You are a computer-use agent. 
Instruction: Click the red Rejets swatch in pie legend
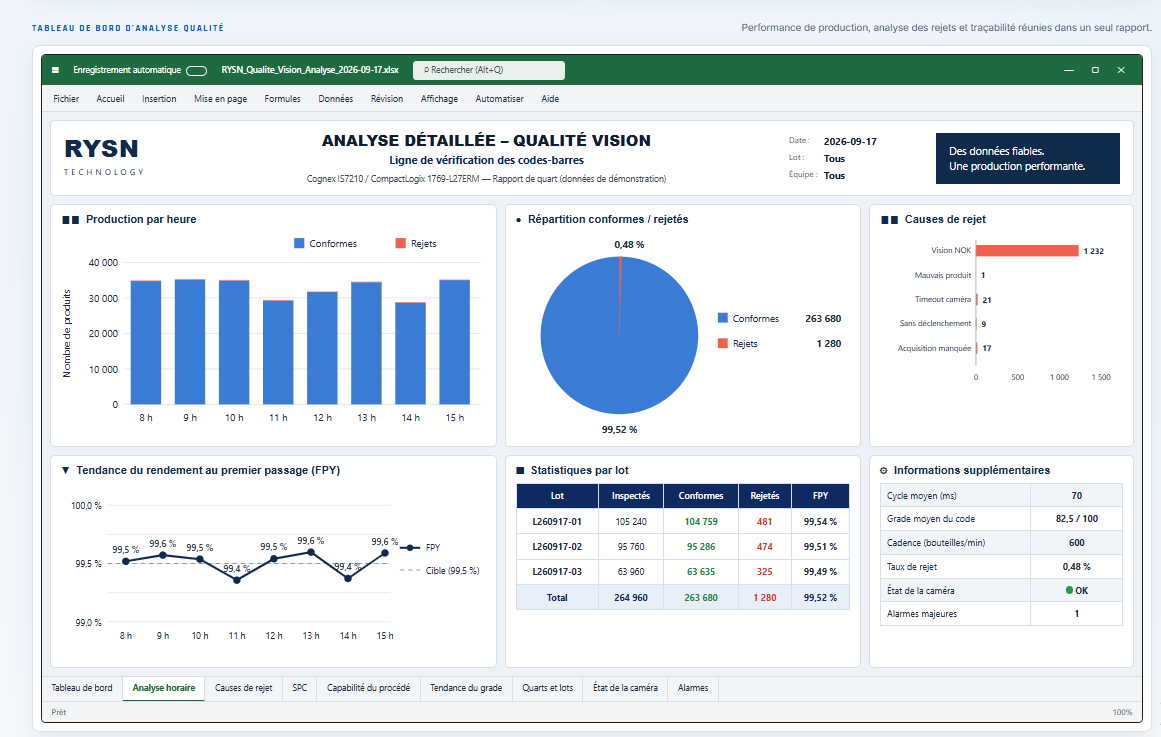[723, 343]
